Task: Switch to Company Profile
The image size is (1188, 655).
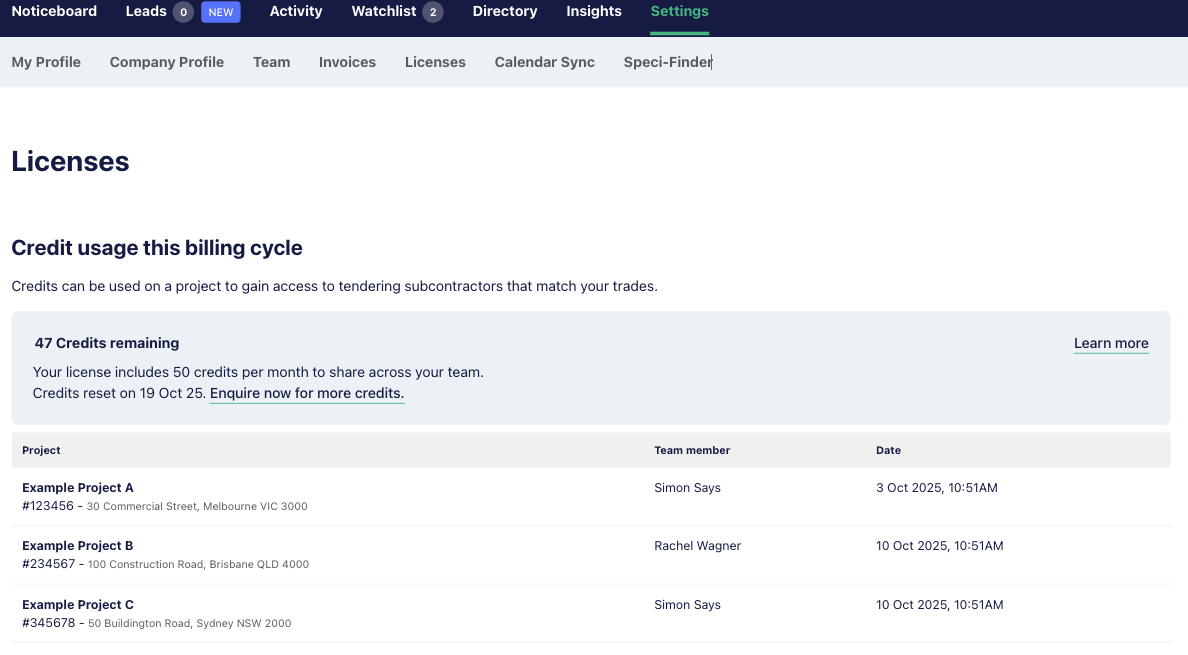Action: [167, 62]
